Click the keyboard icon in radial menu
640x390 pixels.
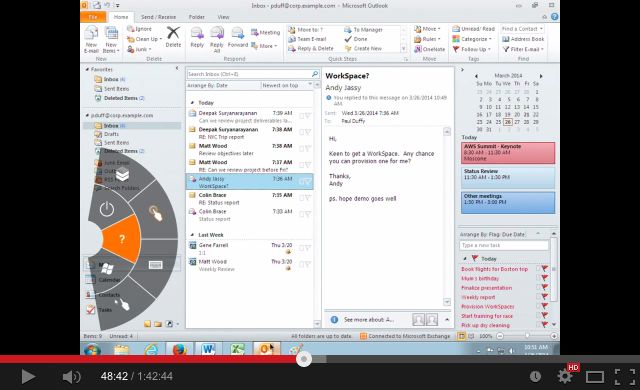(156, 265)
